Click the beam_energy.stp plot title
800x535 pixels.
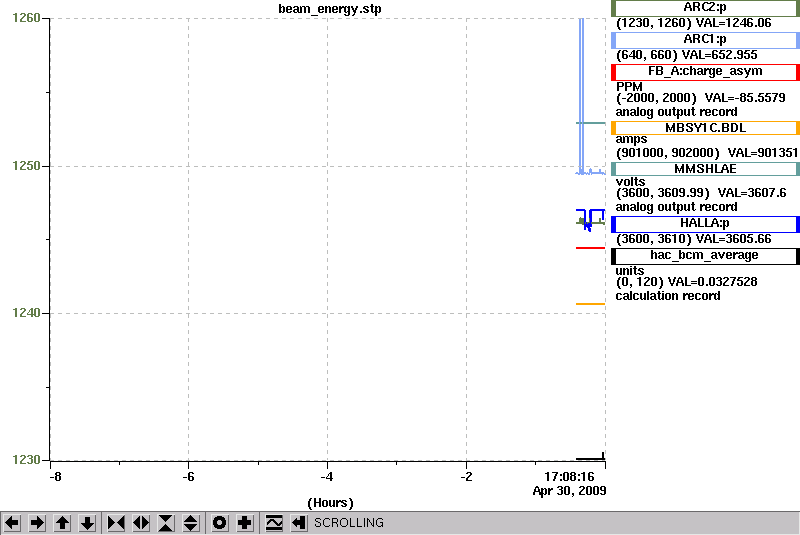330,9
